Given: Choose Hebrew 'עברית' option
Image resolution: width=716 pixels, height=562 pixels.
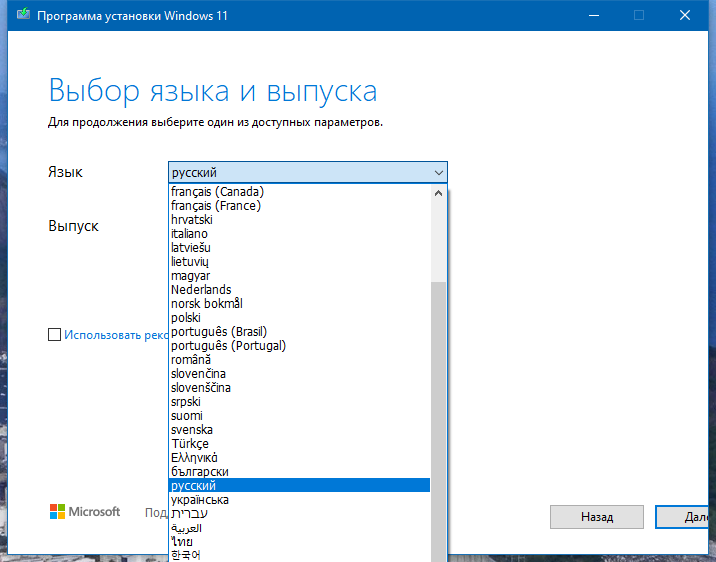Looking at the screenshot, I should coord(299,514).
